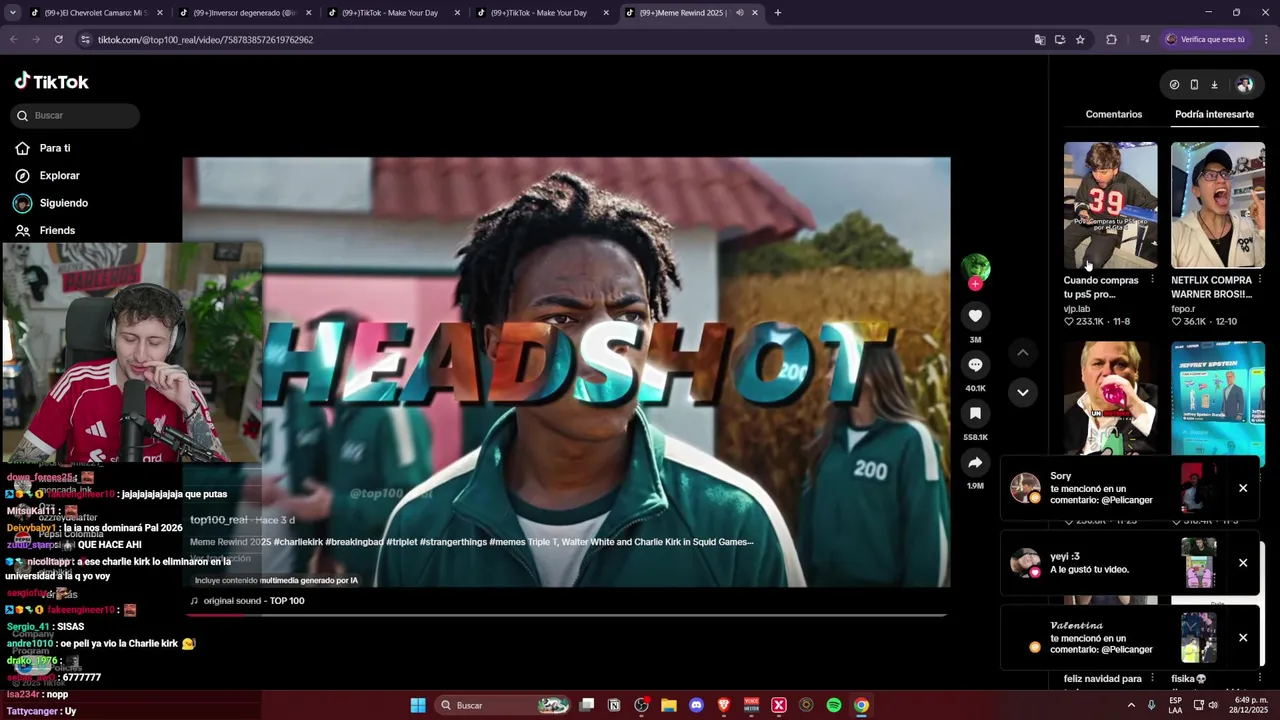Click the Explorar compass icon
This screenshot has width=1280, height=720.
(x=22, y=176)
